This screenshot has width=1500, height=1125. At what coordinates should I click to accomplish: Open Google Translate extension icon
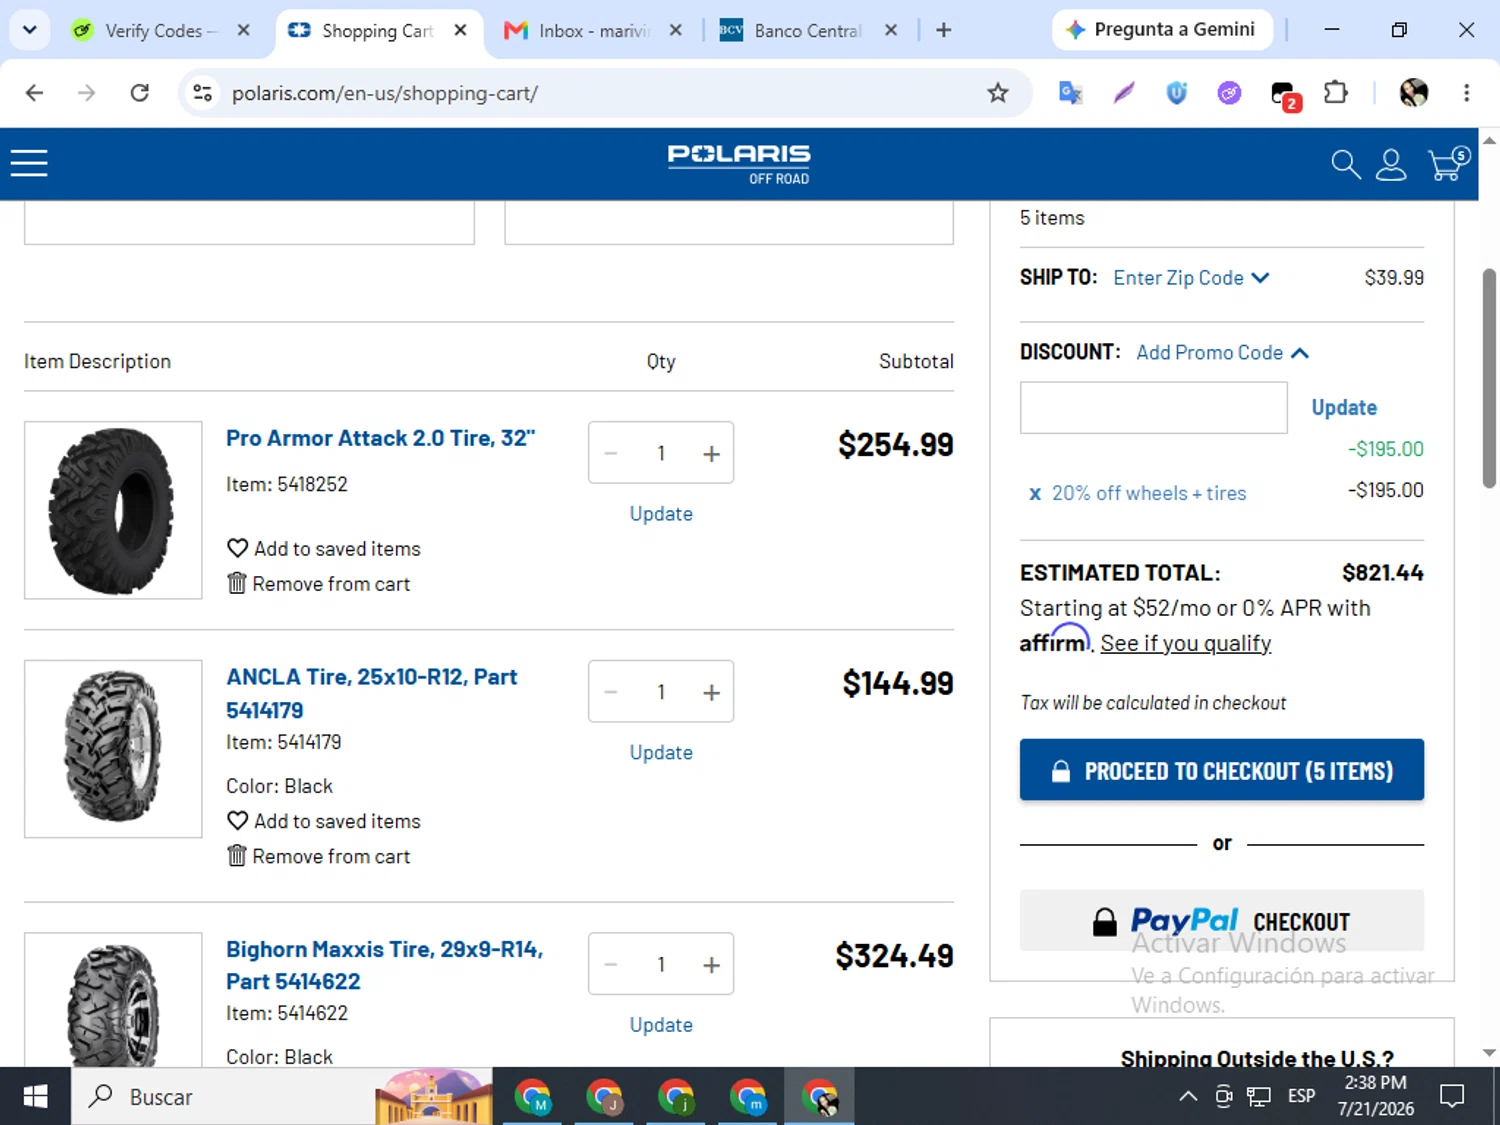coord(1070,93)
